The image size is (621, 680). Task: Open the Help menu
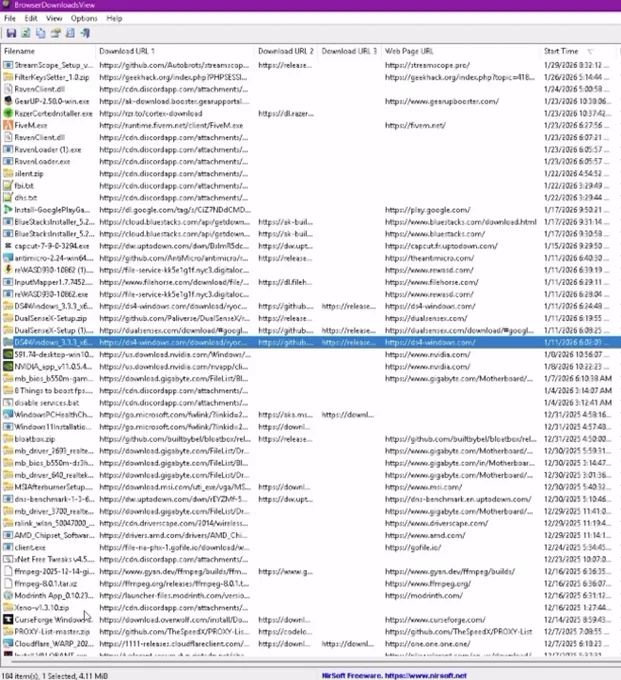point(114,18)
